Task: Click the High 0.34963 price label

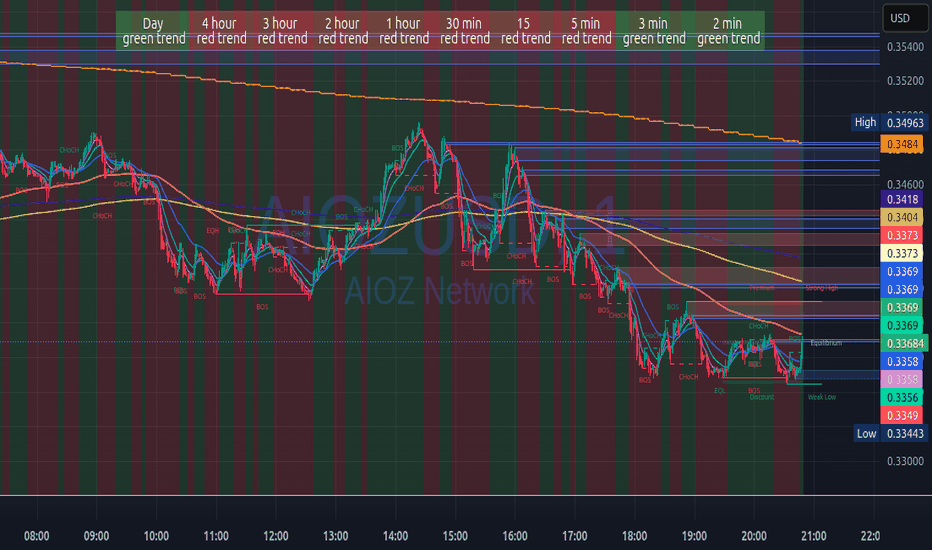Action: (x=889, y=122)
